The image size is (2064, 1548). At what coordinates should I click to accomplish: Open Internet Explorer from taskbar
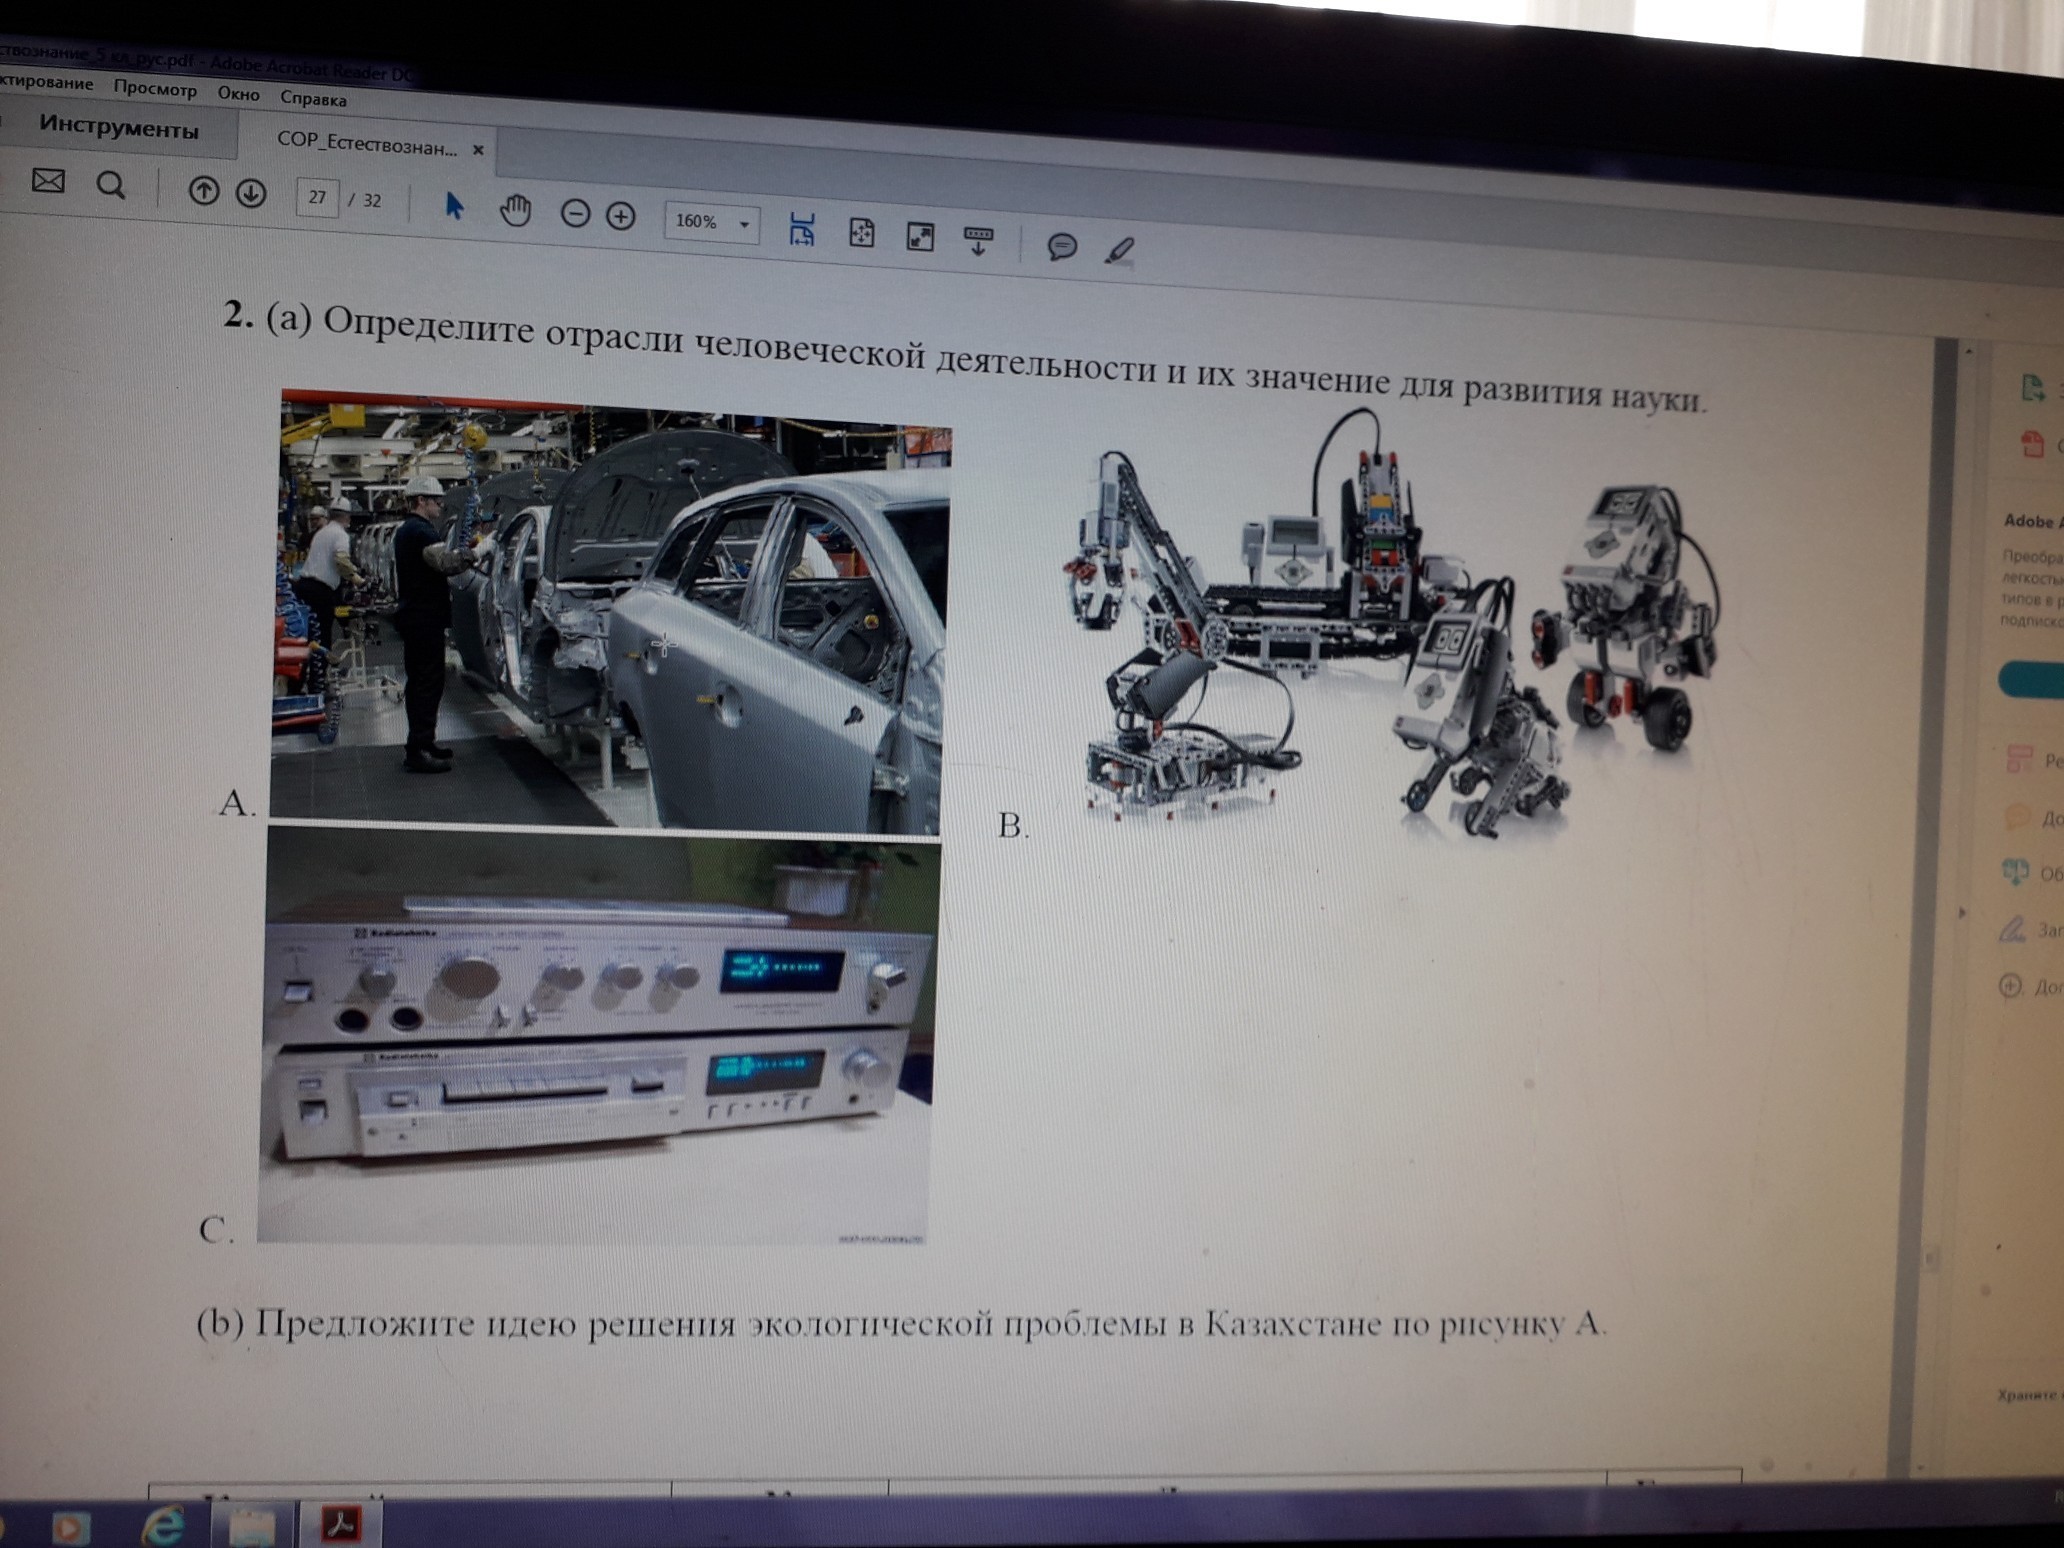tap(163, 1526)
